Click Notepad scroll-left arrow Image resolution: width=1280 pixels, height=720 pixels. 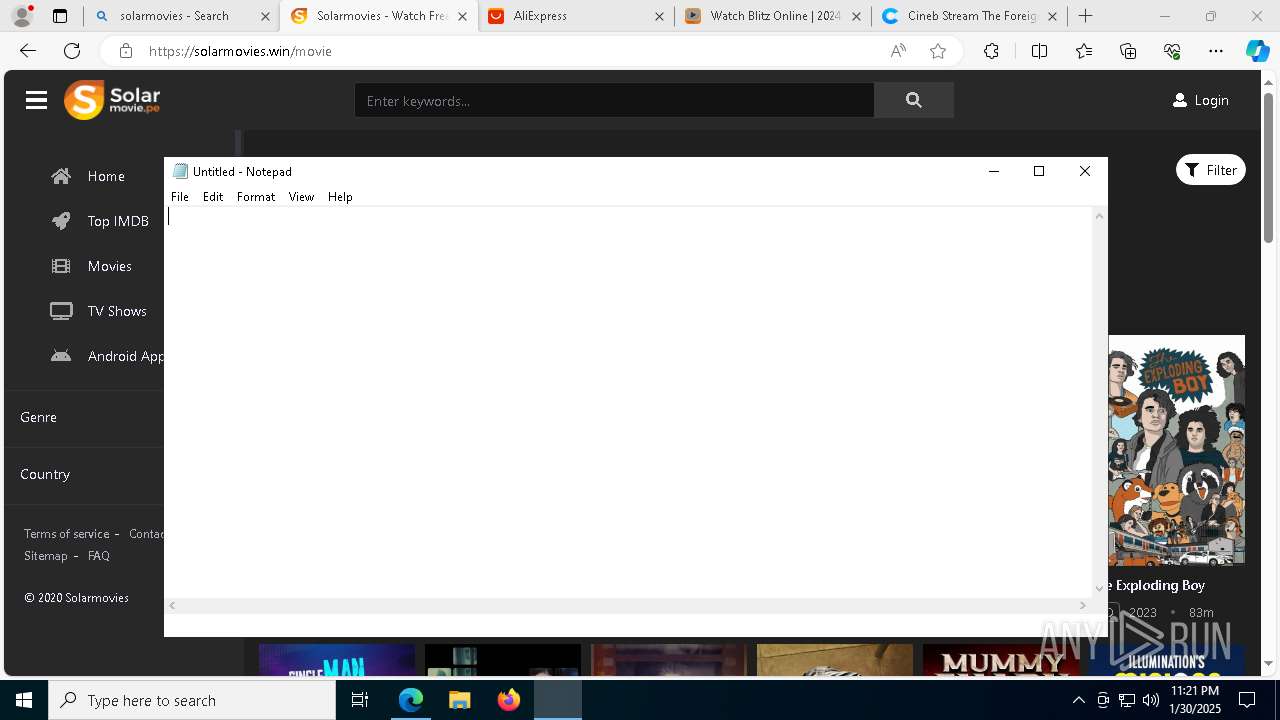coord(173,605)
